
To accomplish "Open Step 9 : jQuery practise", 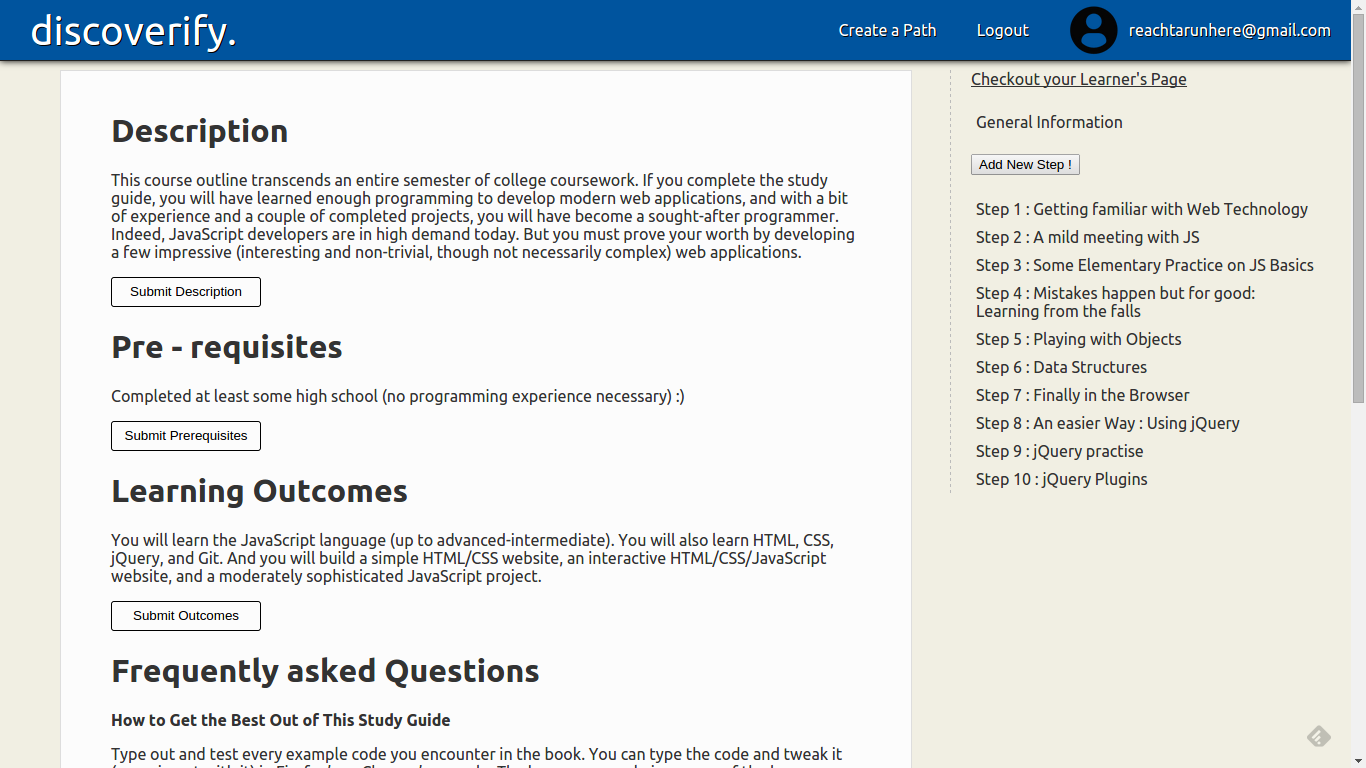I will point(1060,451).
